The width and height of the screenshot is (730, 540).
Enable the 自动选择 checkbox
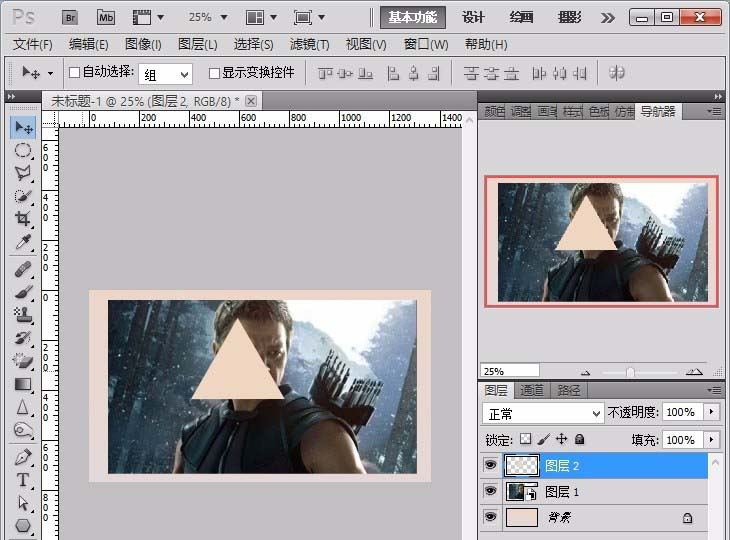pos(73,73)
